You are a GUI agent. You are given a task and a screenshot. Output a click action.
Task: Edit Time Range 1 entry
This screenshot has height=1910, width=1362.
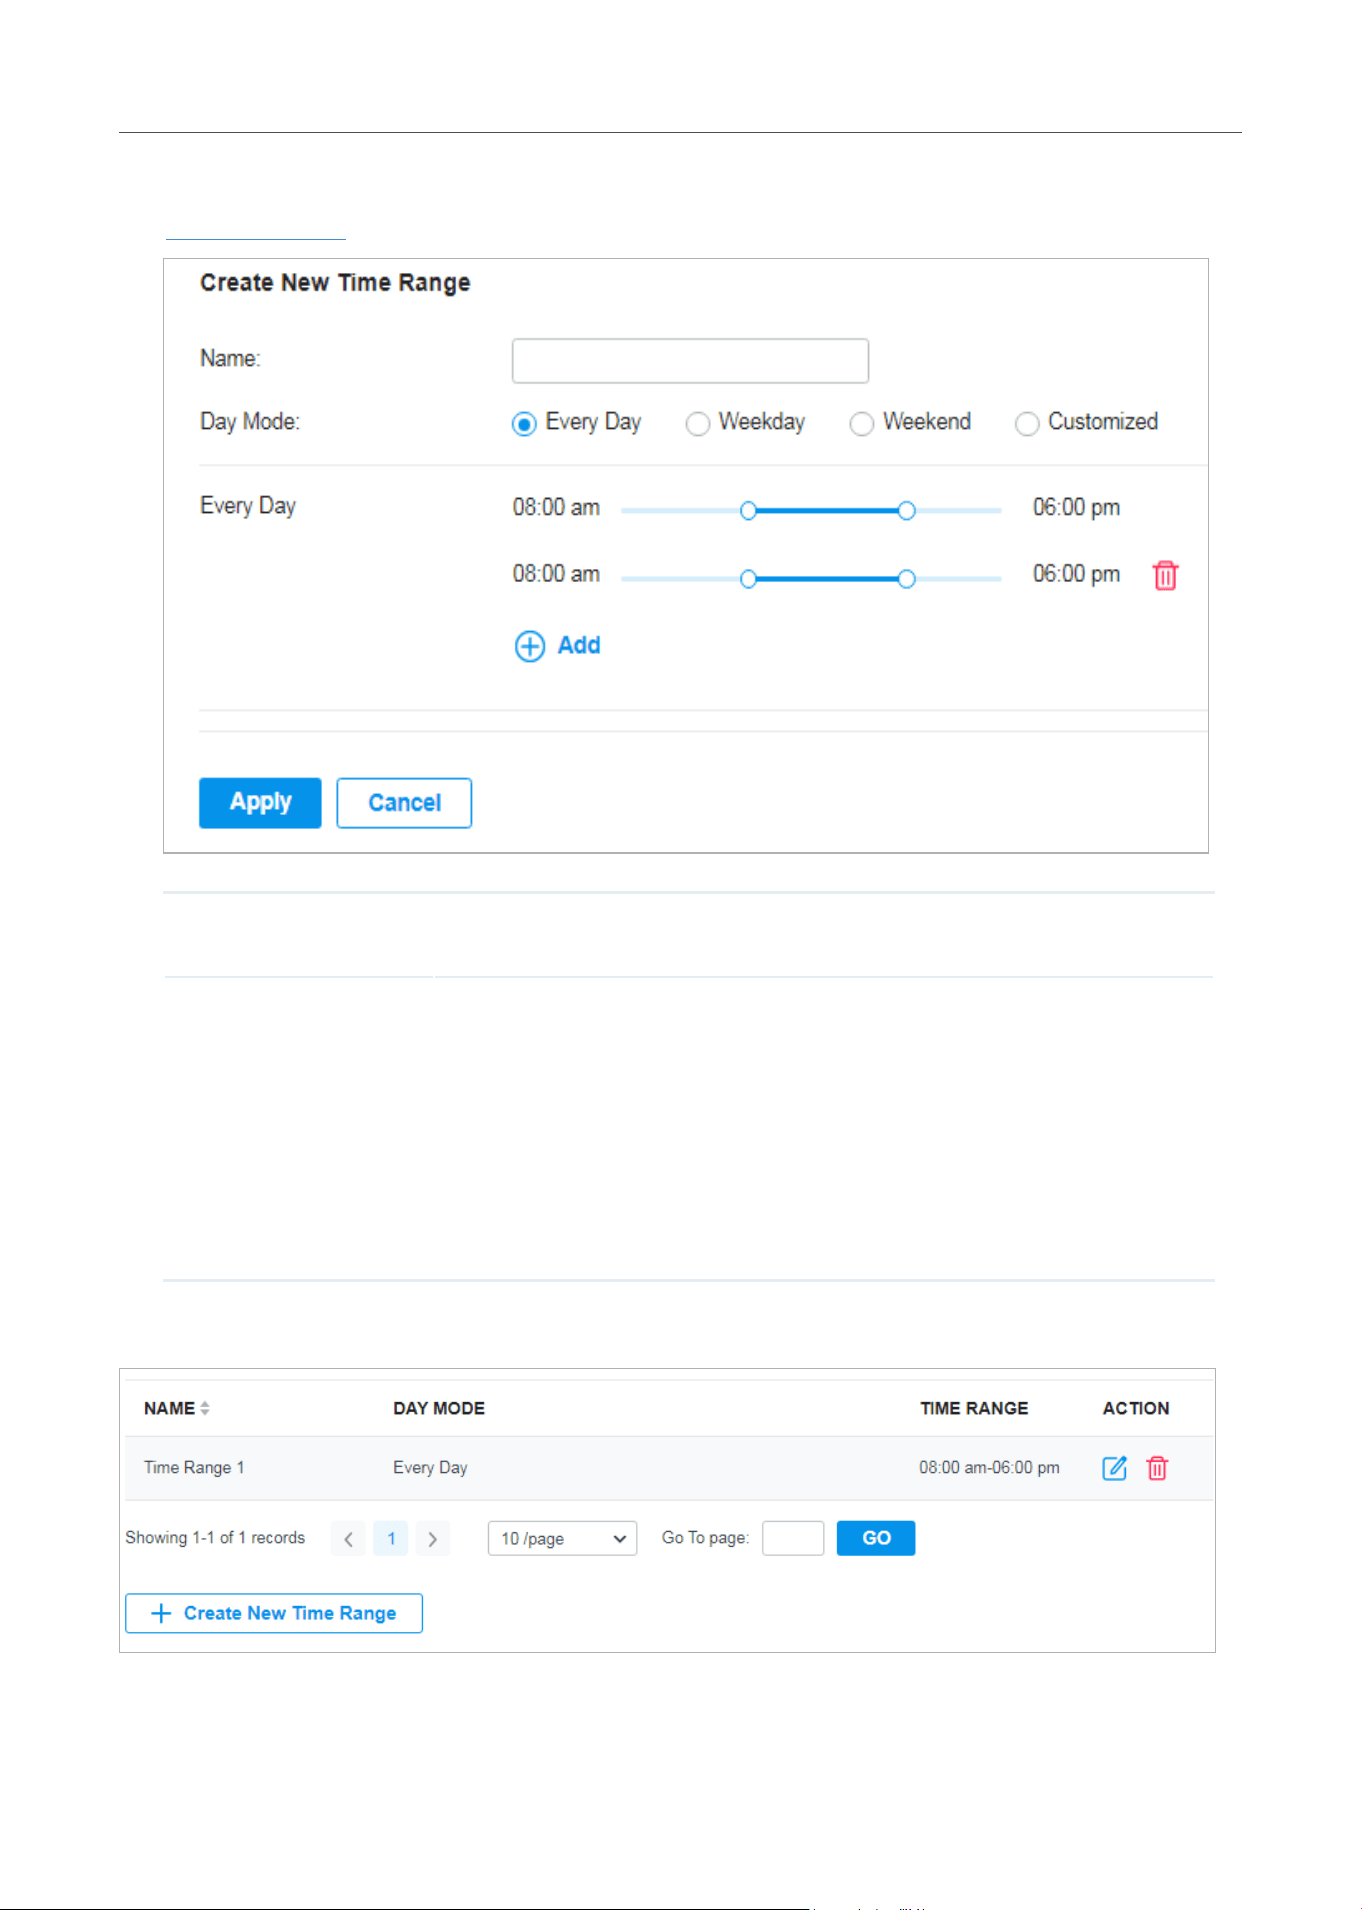tap(1114, 1468)
